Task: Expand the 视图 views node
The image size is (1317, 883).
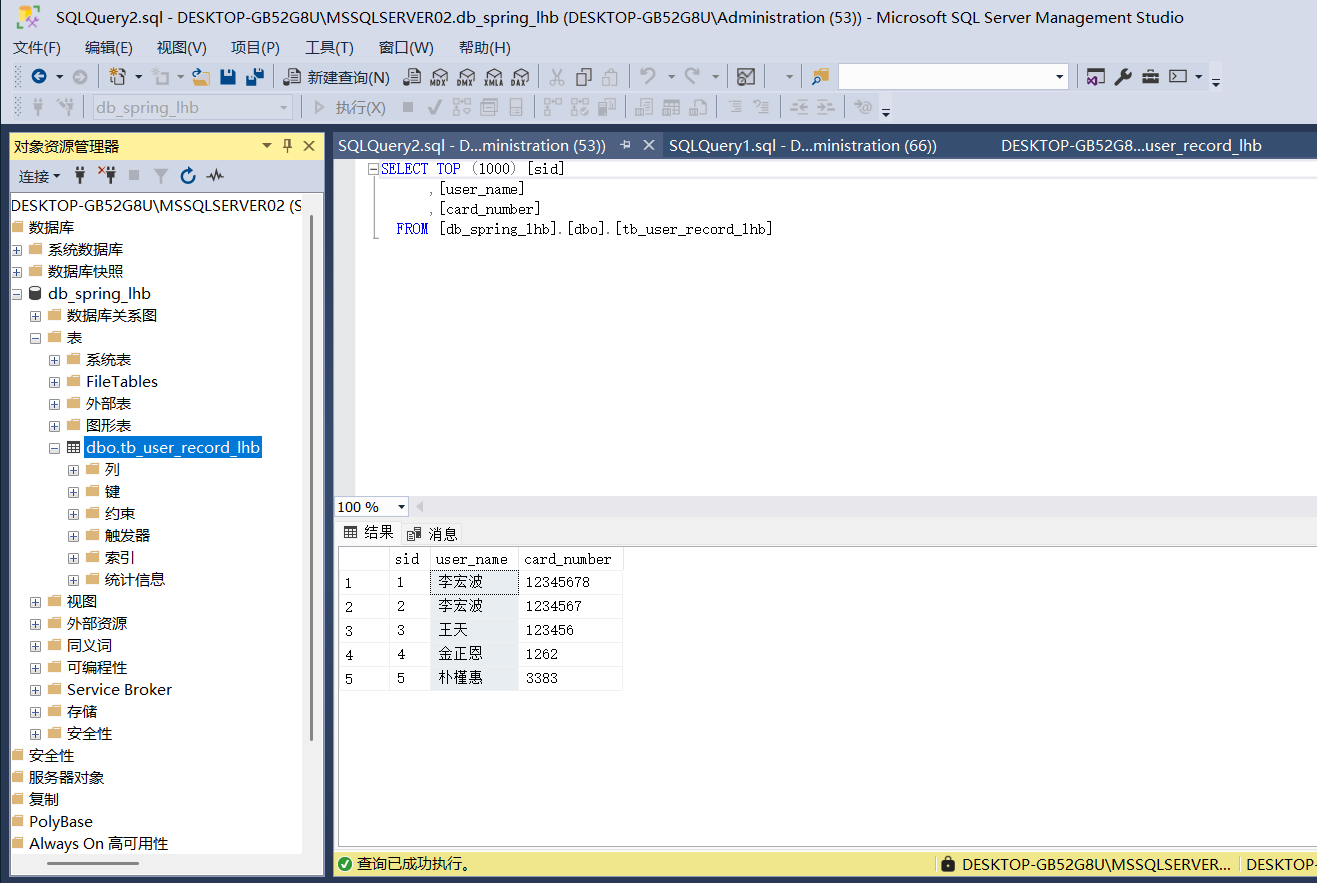Action: [36, 602]
